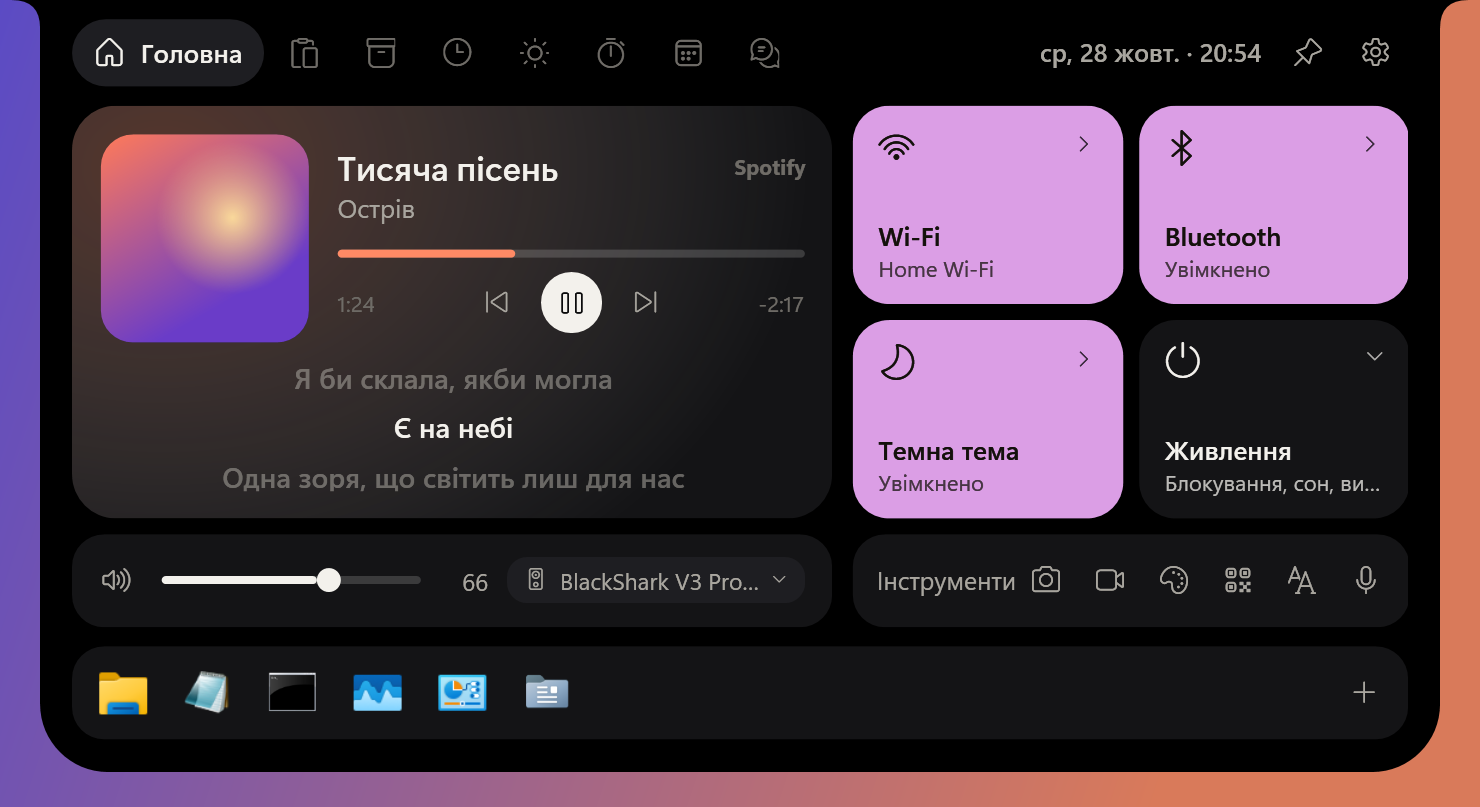
Task: Open the calendar tab icon
Action: (x=688, y=53)
